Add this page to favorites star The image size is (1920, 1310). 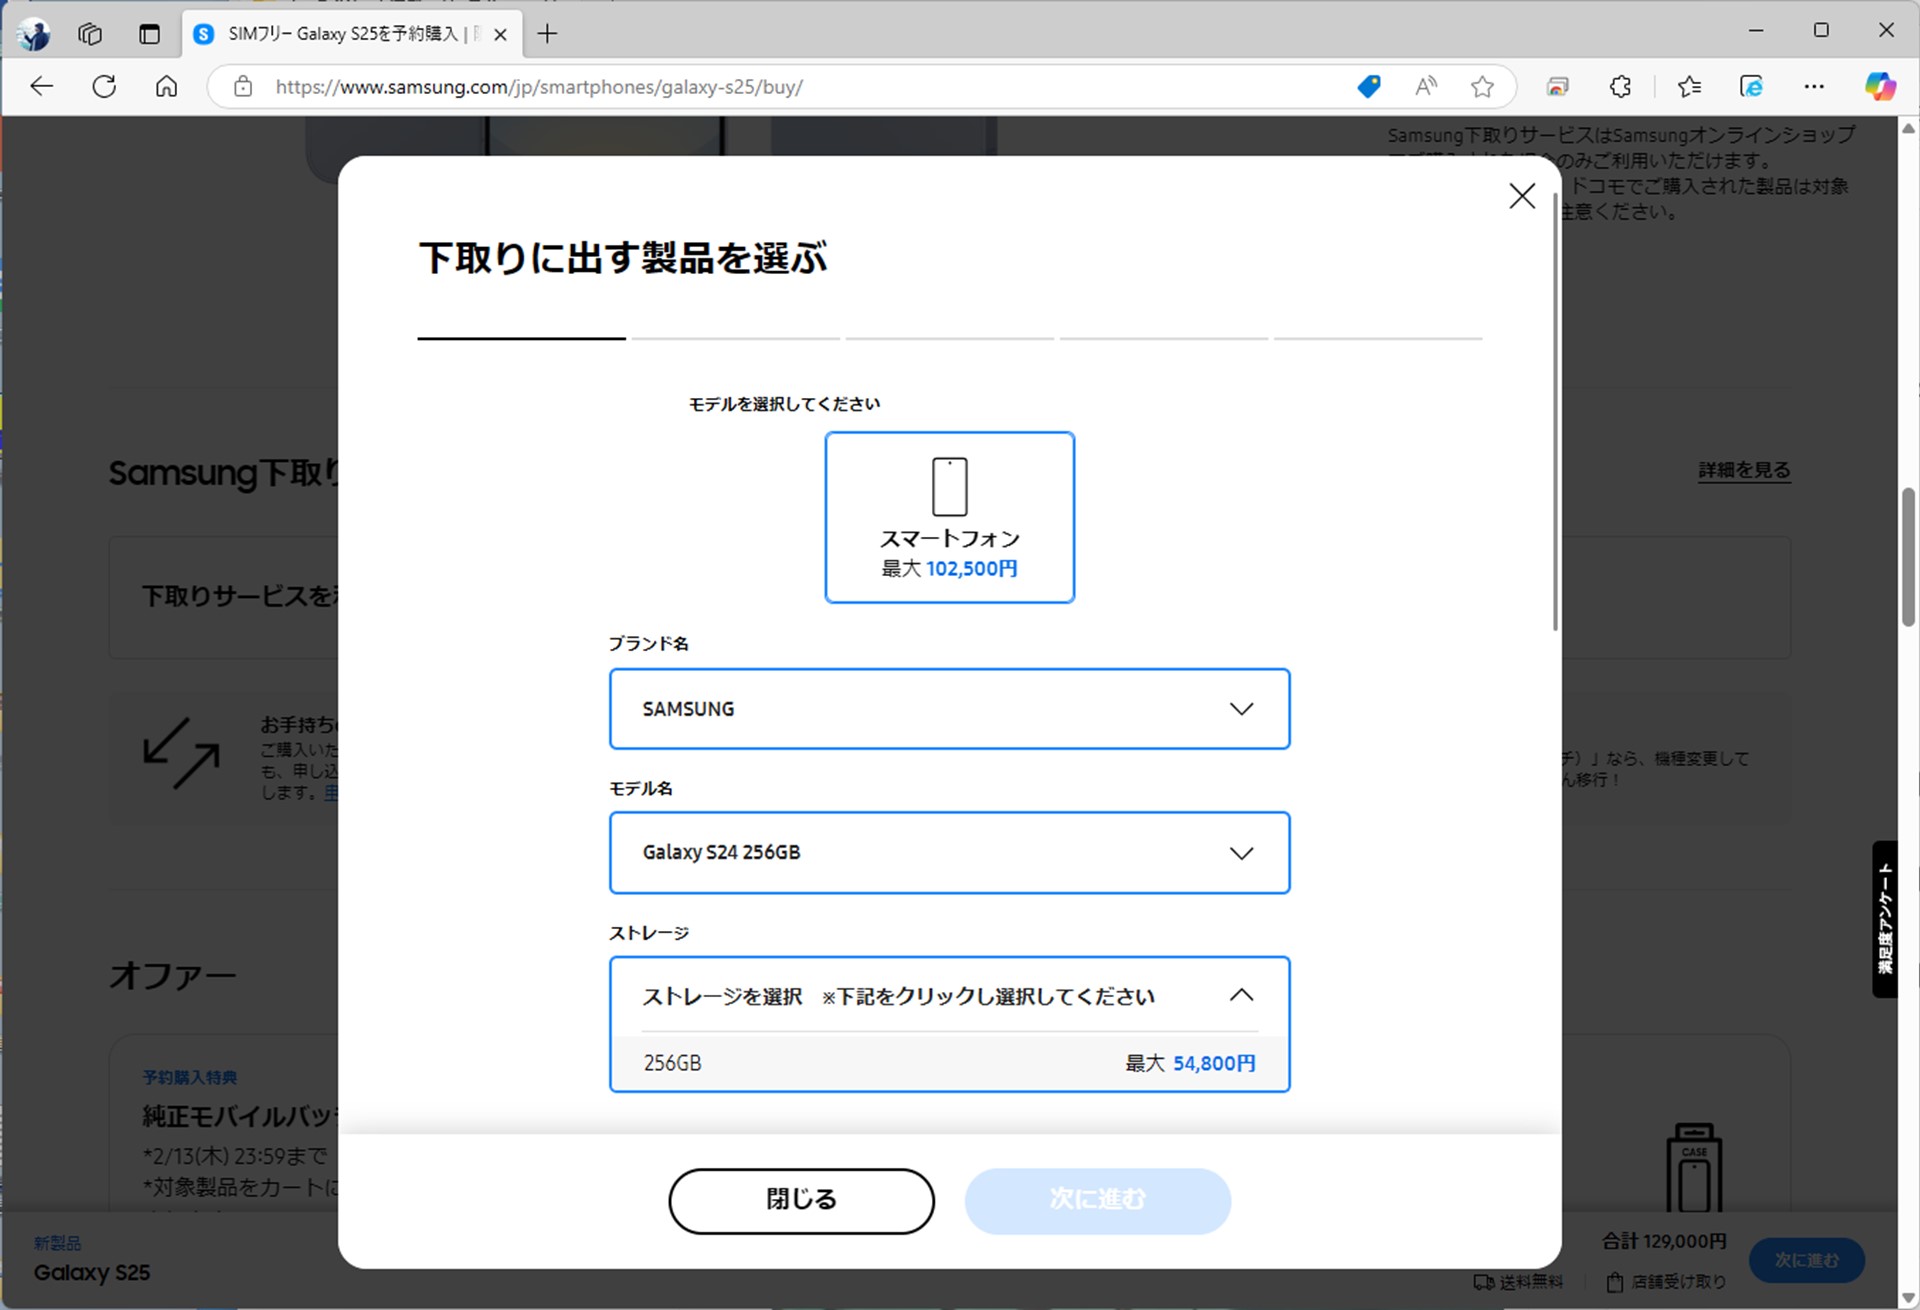tap(1482, 87)
